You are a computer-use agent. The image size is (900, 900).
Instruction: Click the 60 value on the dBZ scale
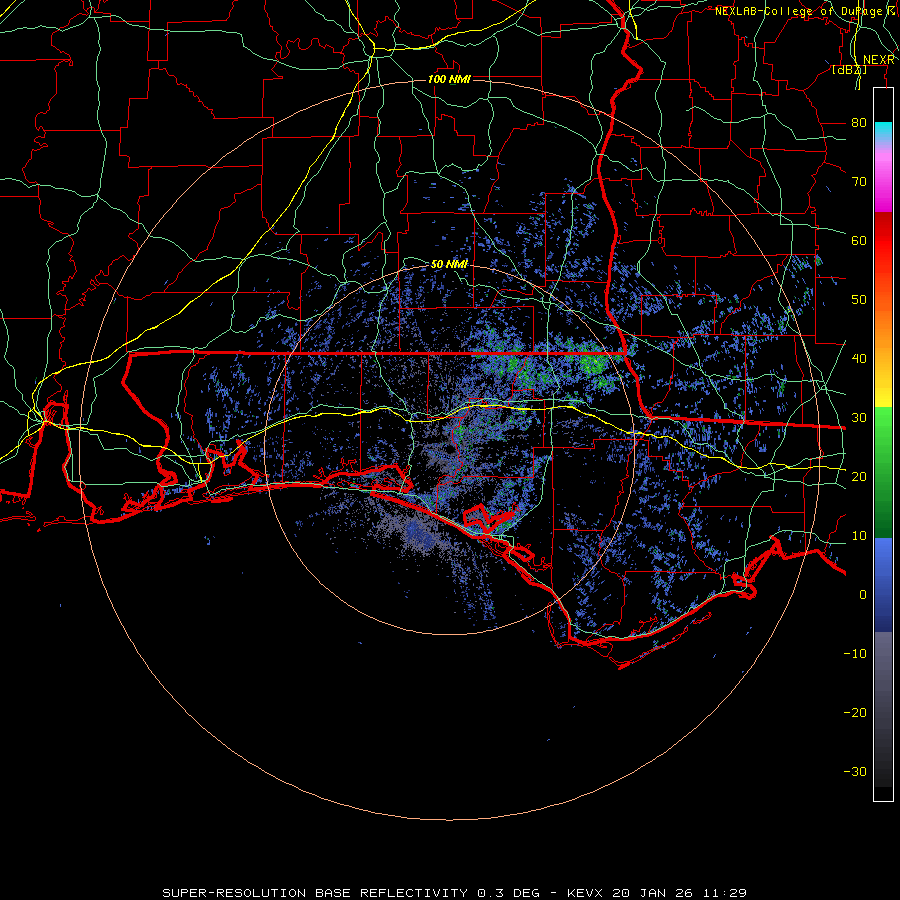(859, 241)
